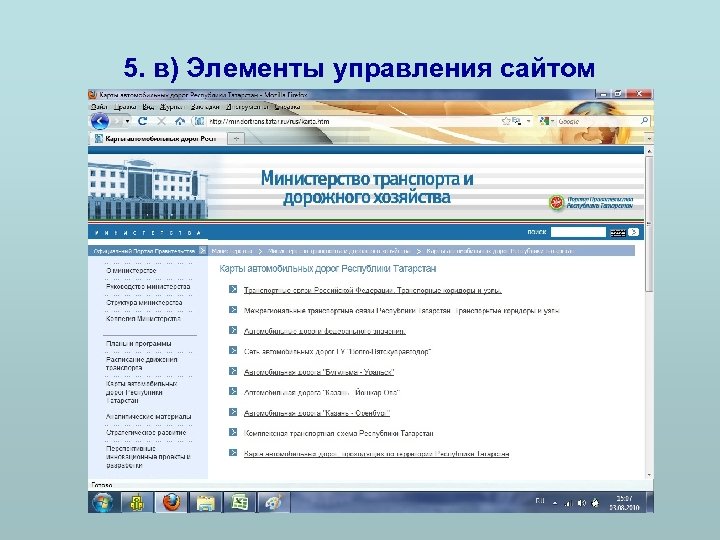The width and height of the screenshot is (720, 540).
Task: Open Windows Explorer folder icon in taskbar
Action: tap(205, 502)
